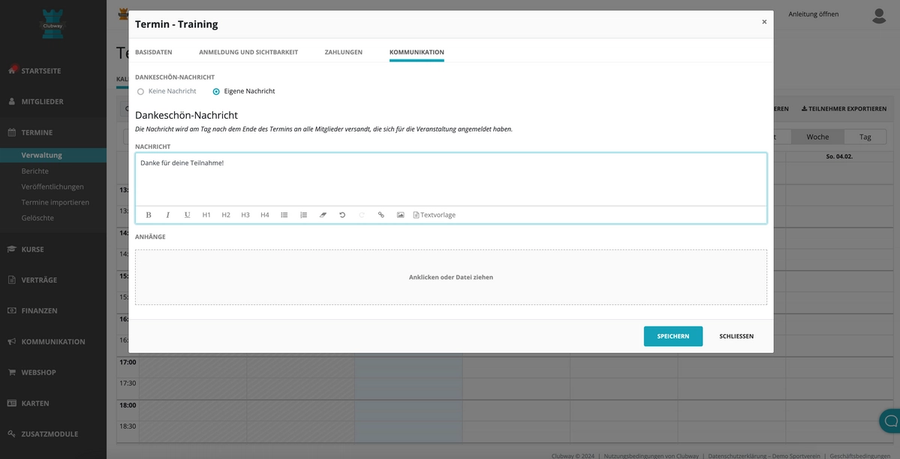Redo the last undone edit
The height and width of the screenshot is (459, 900).
[x=362, y=215]
